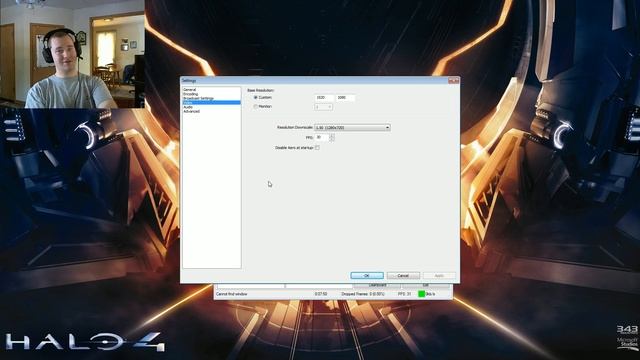Click the custom height field showing 1080

coord(345,98)
